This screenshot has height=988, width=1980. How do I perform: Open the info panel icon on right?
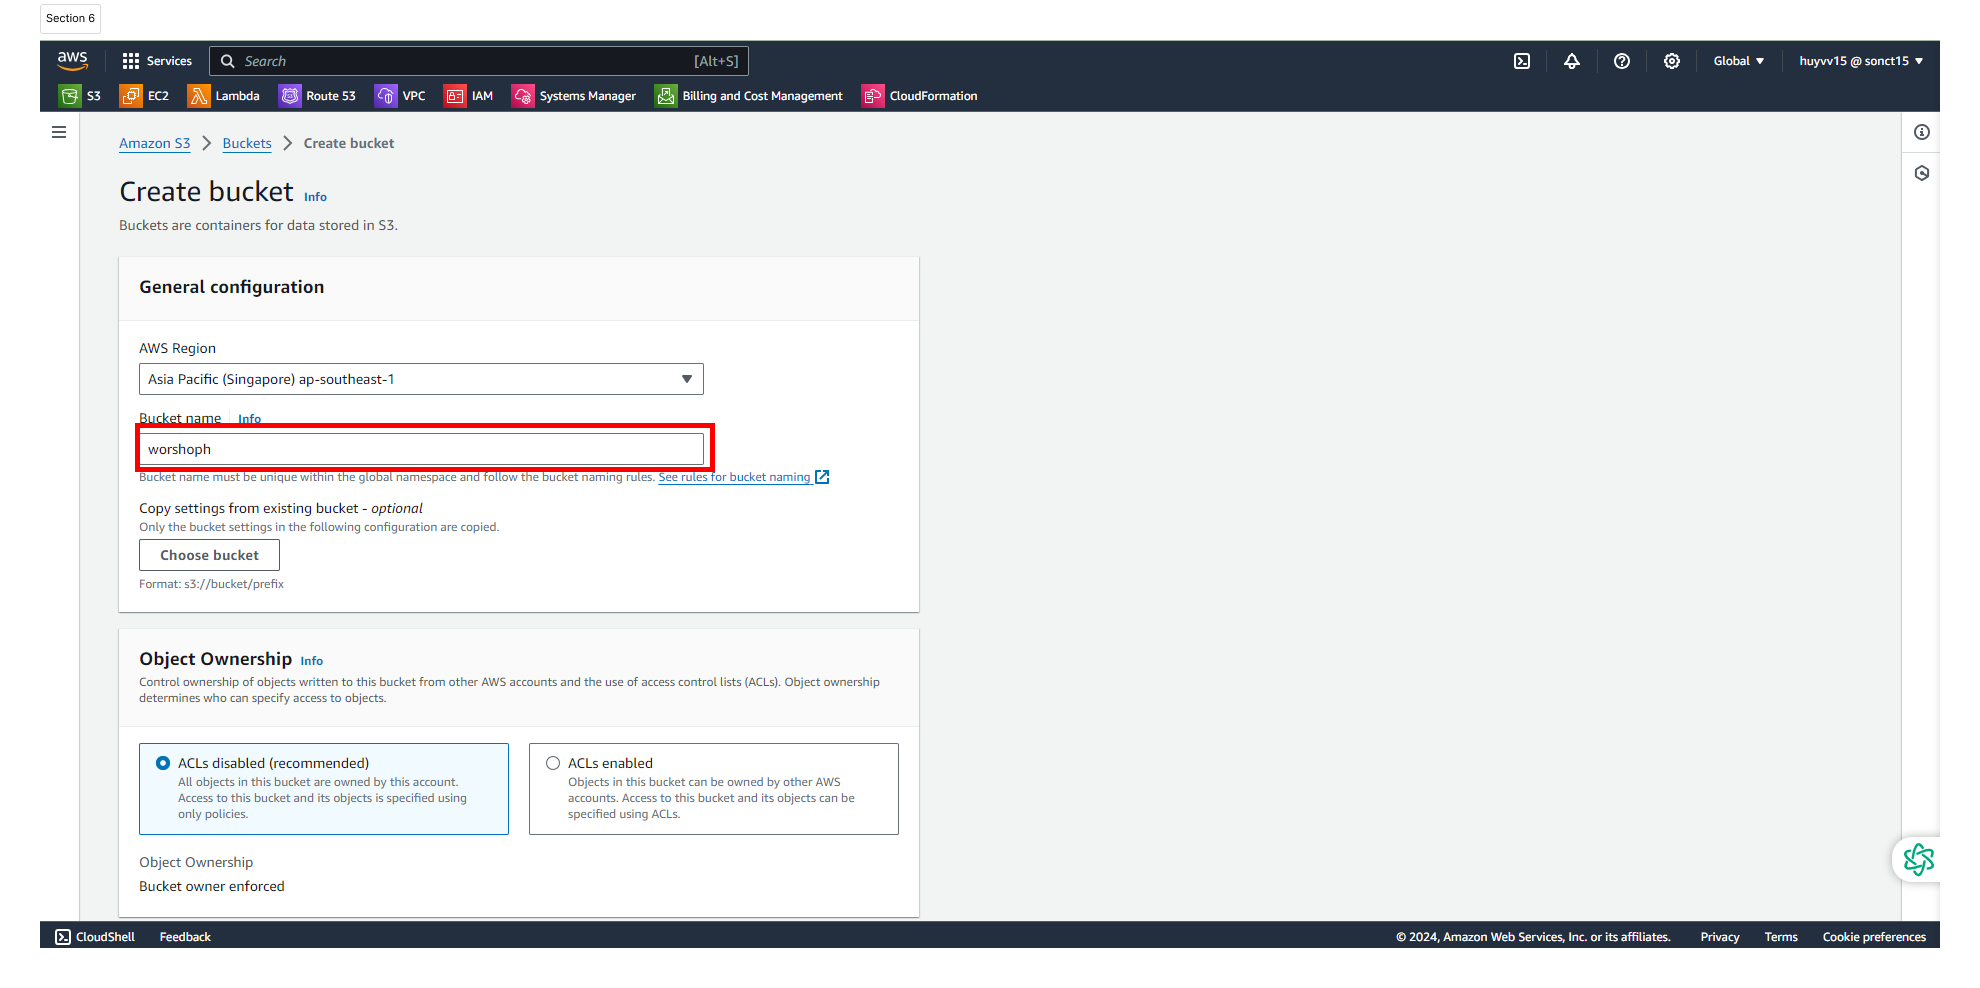[x=1922, y=132]
